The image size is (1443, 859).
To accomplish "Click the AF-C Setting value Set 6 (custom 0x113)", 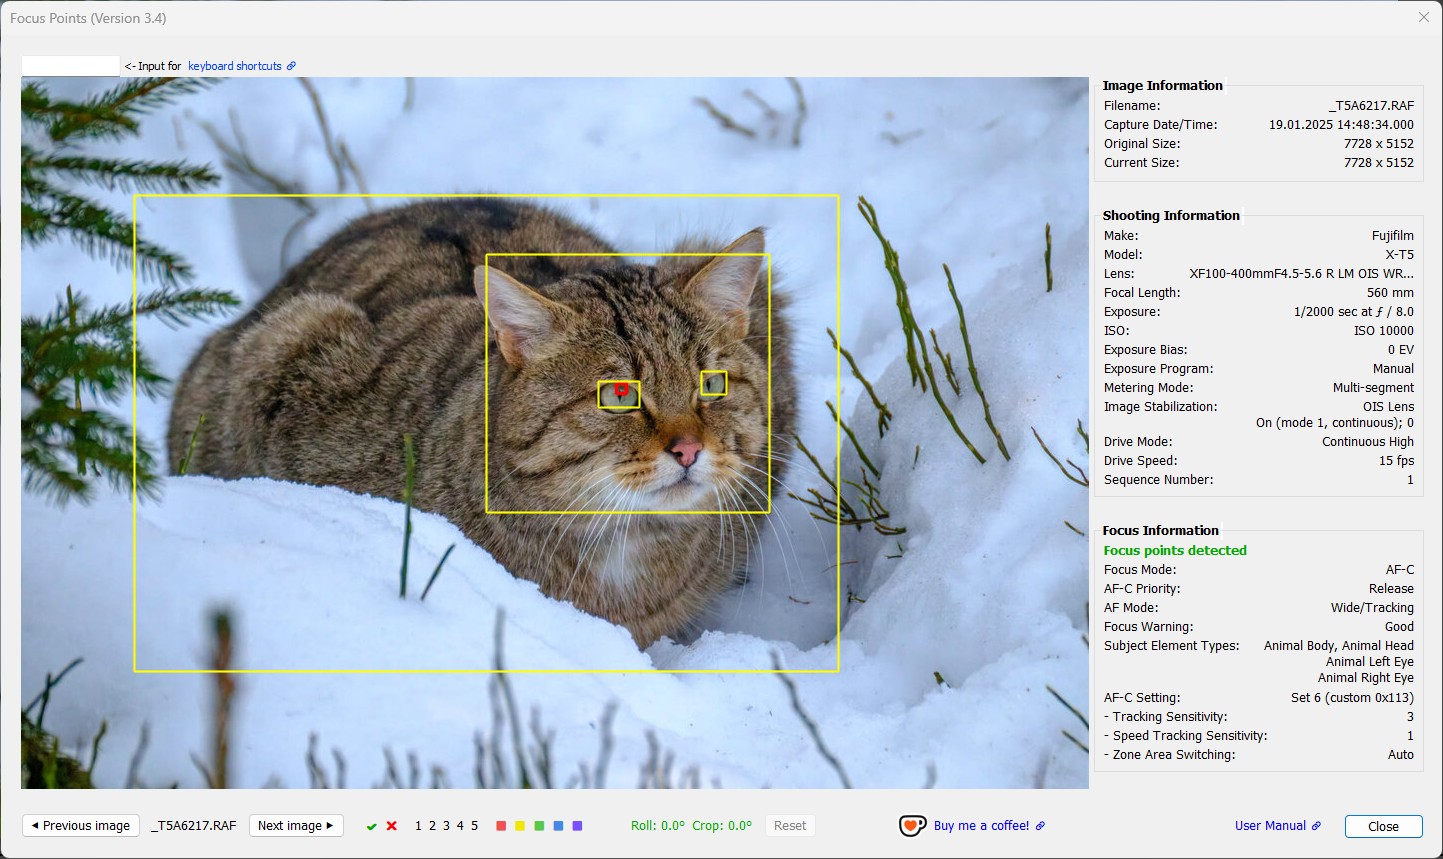I will coord(1352,698).
